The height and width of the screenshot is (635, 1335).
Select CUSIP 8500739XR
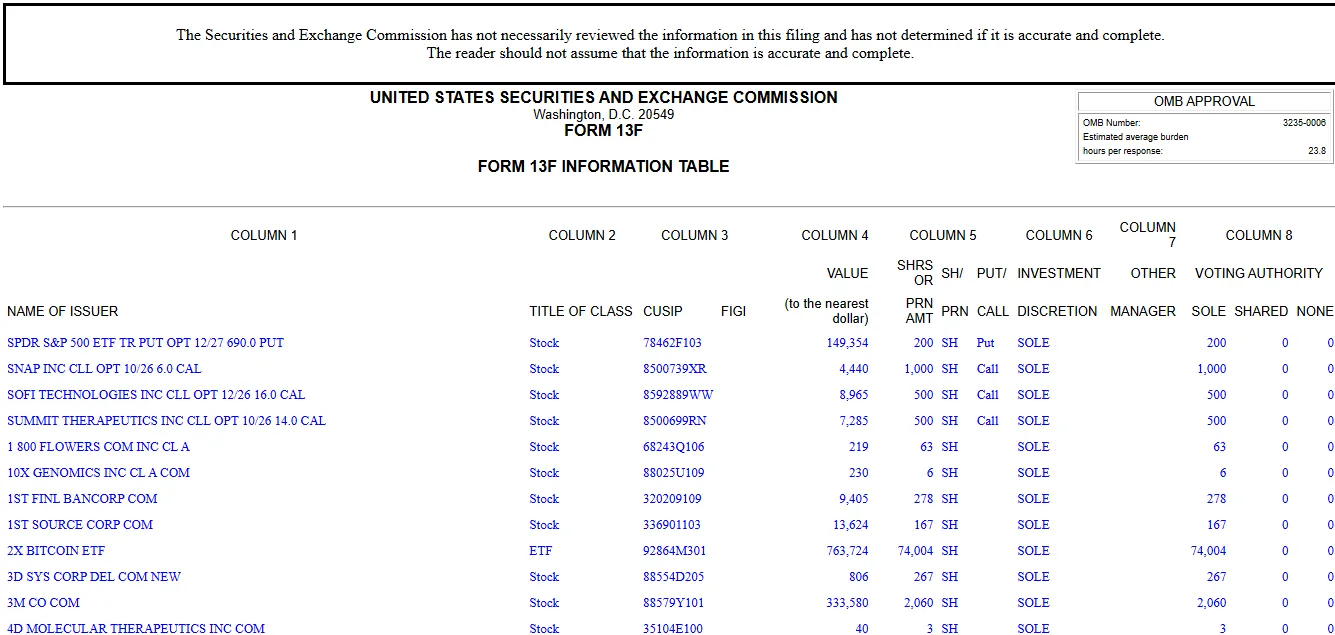point(675,369)
